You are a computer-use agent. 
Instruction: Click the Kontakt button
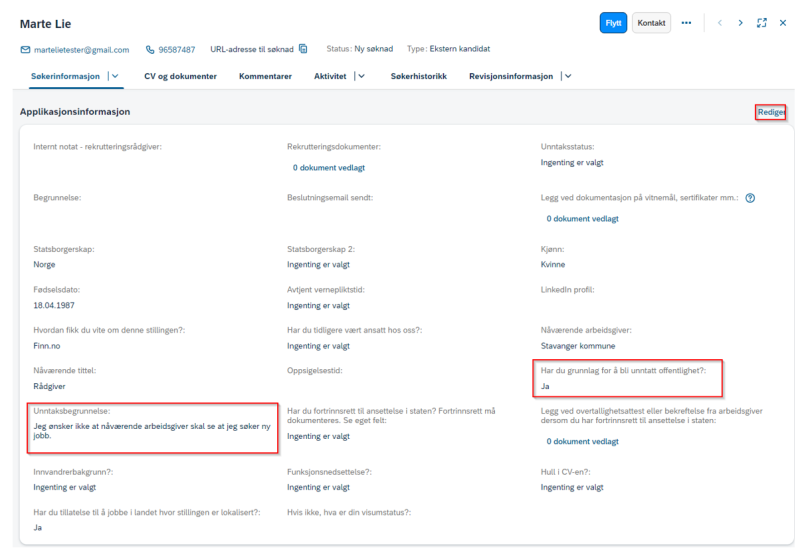[x=652, y=23]
